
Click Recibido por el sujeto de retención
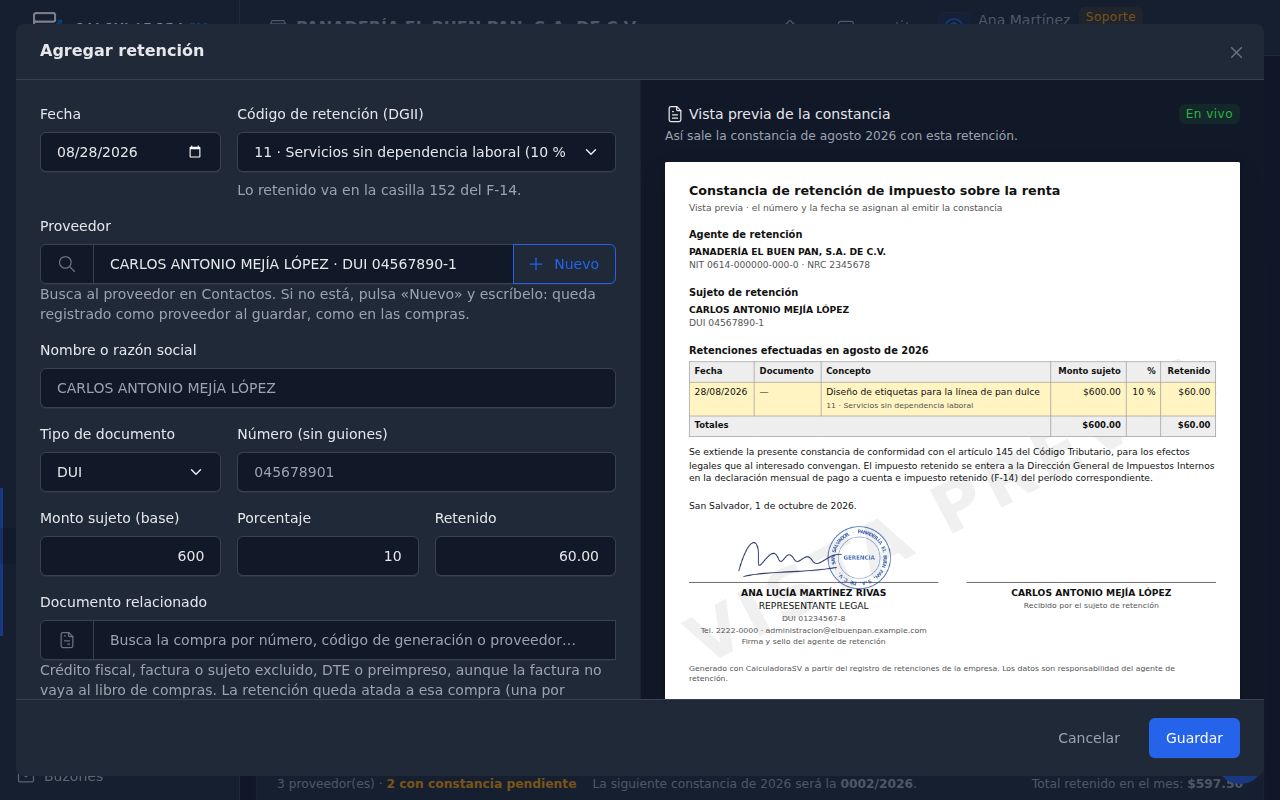tap(1091, 606)
